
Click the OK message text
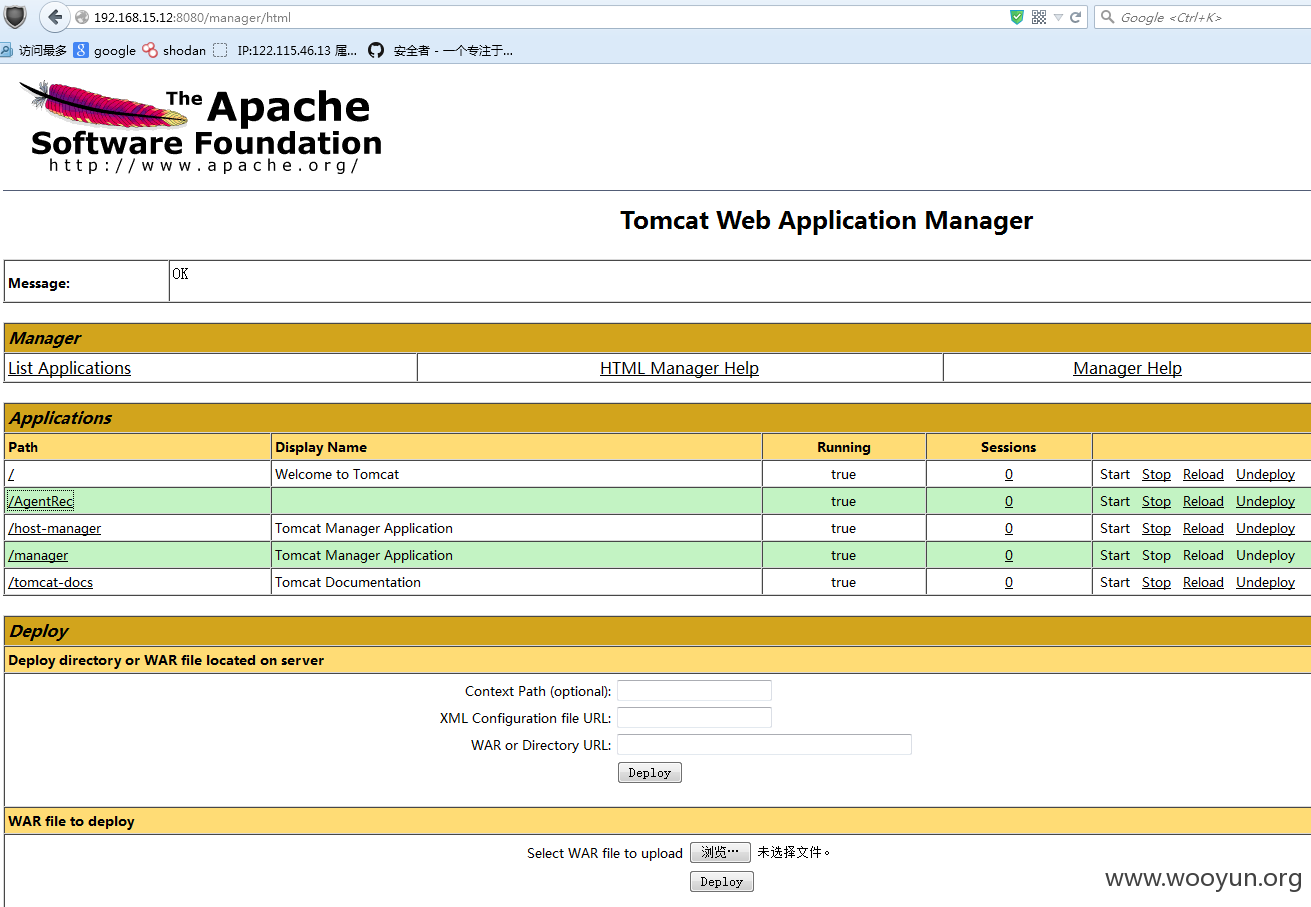click(x=180, y=273)
